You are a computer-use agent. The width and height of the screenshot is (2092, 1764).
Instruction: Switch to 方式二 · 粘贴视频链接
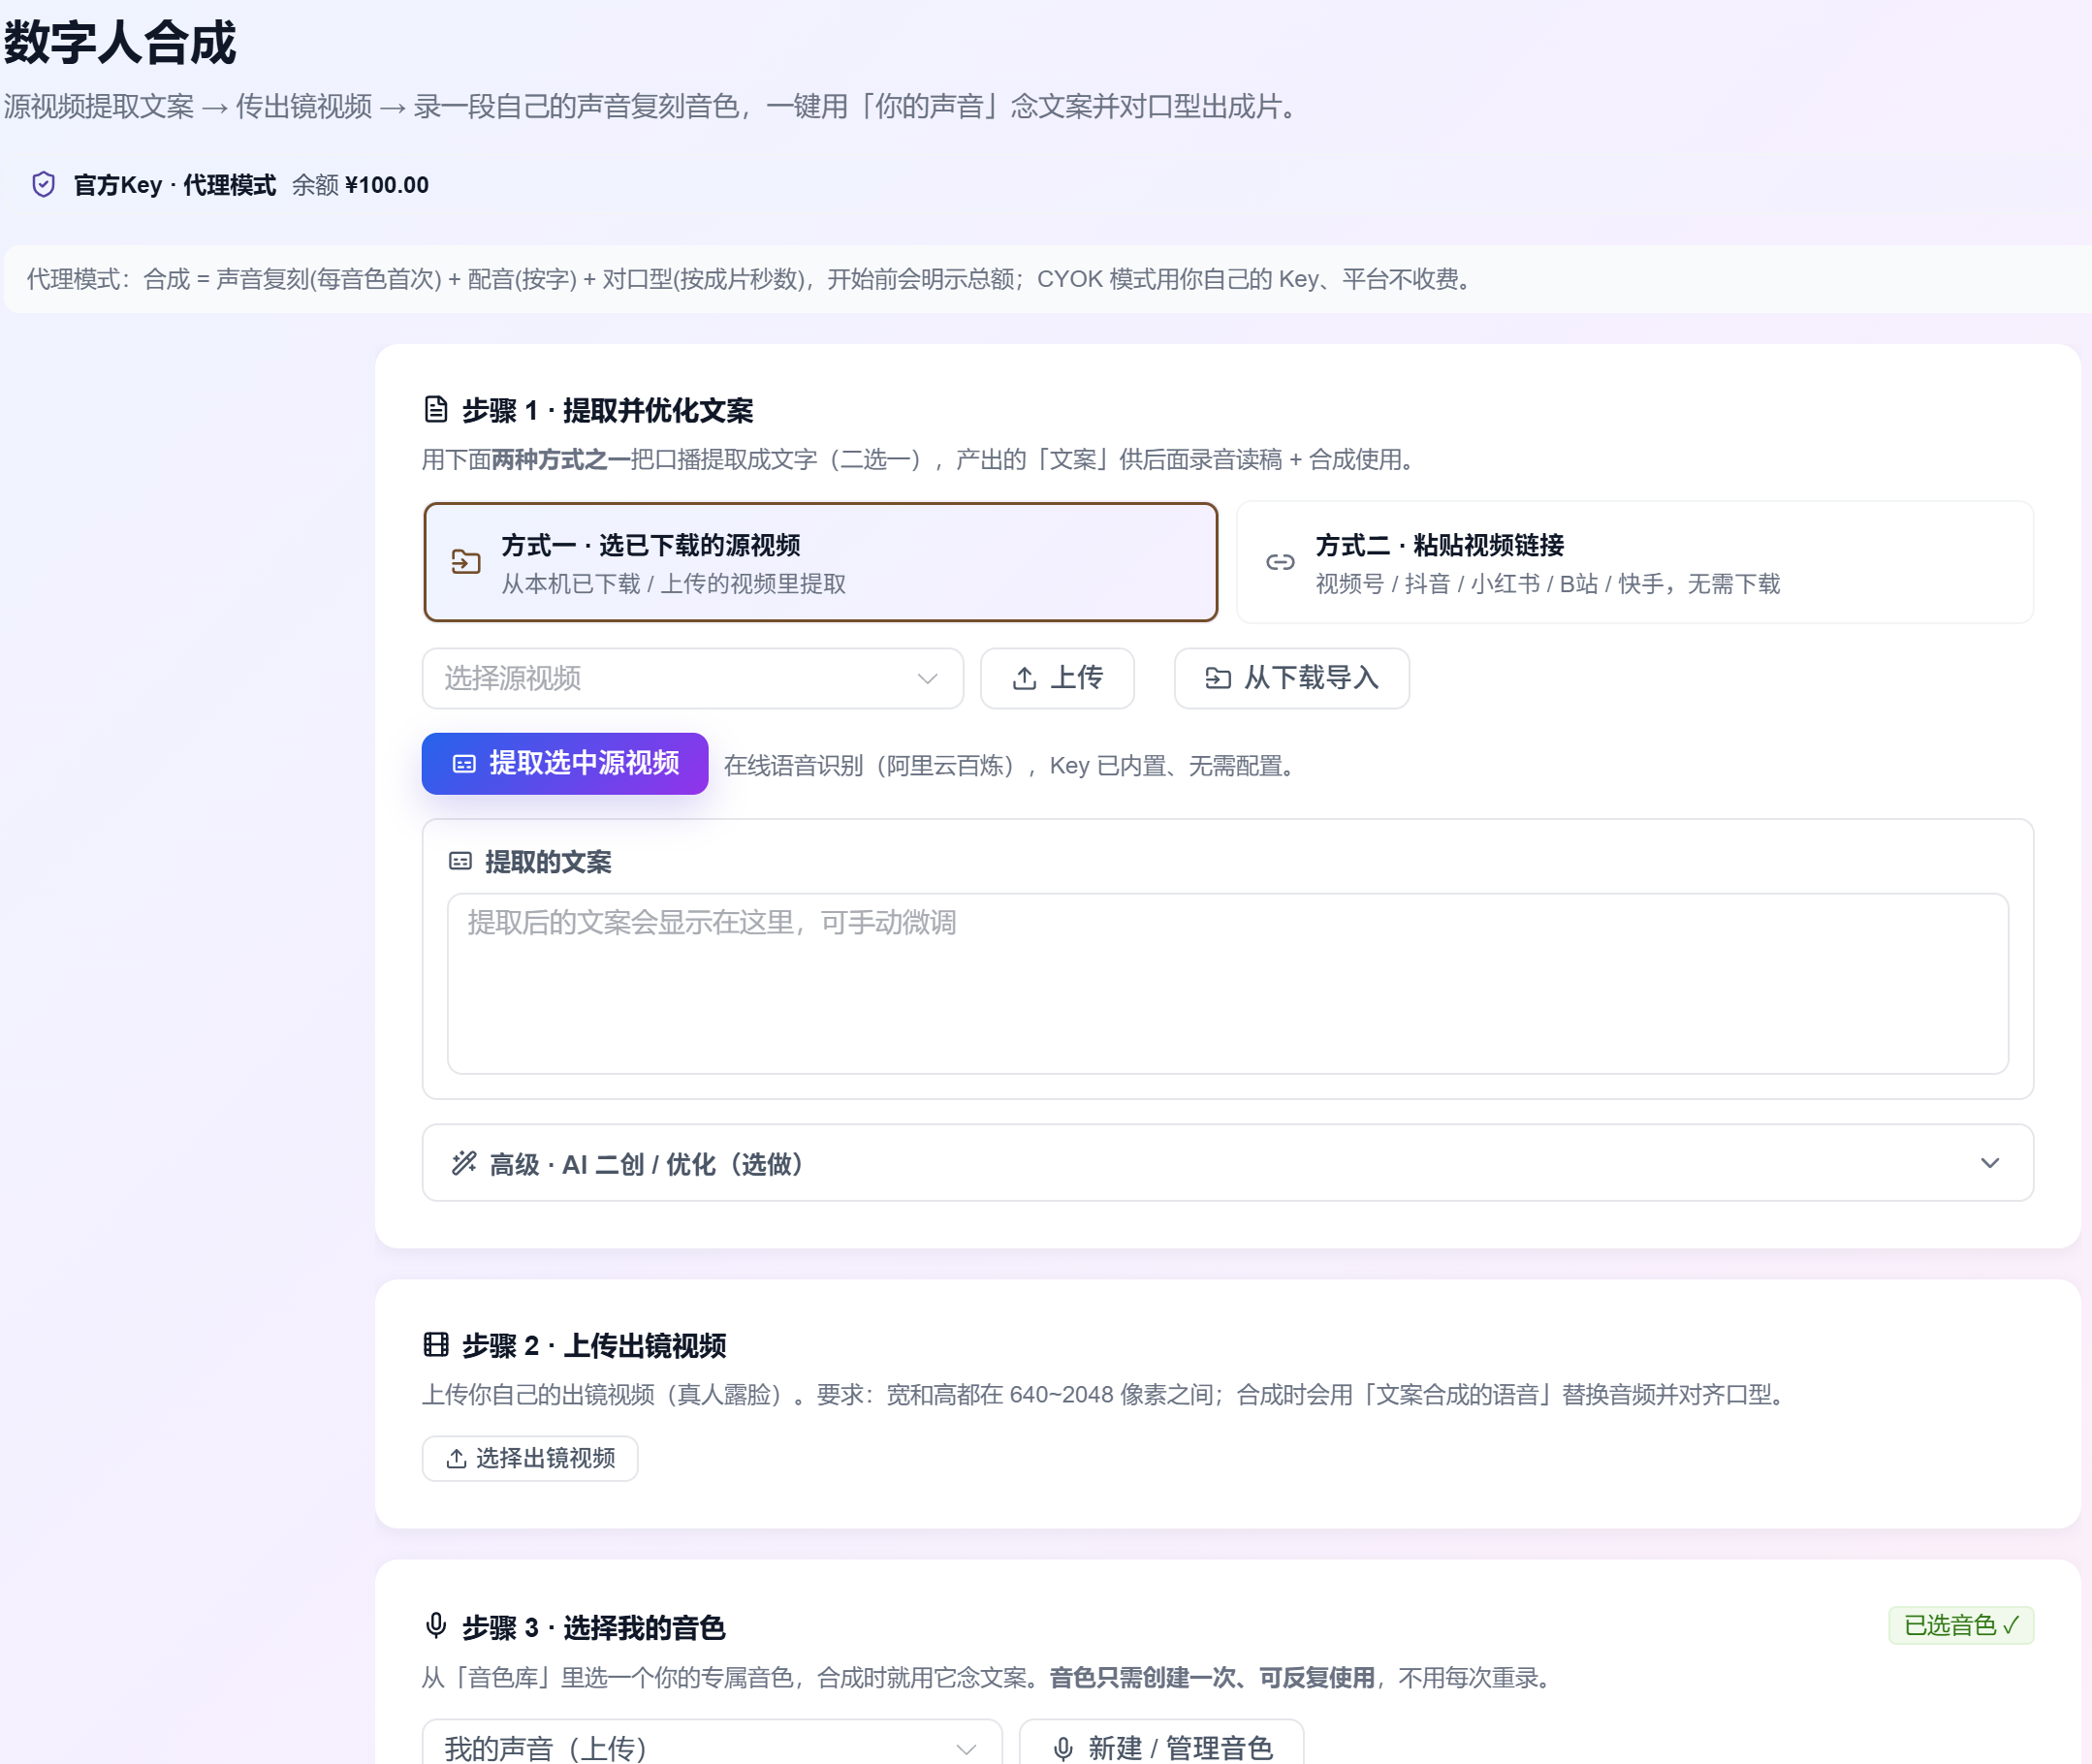(1635, 562)
